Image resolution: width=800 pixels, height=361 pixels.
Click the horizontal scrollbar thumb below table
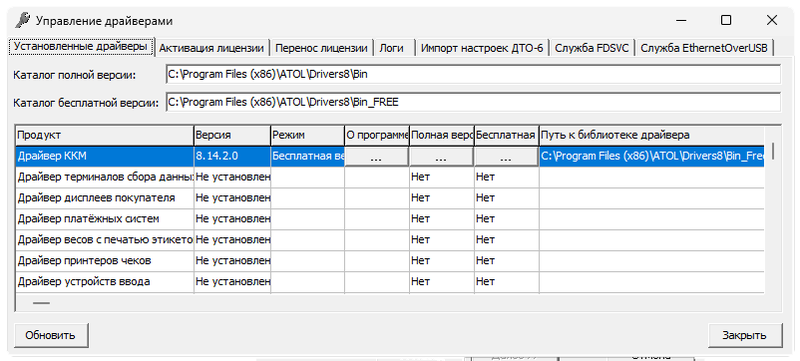tap(41, 303)
